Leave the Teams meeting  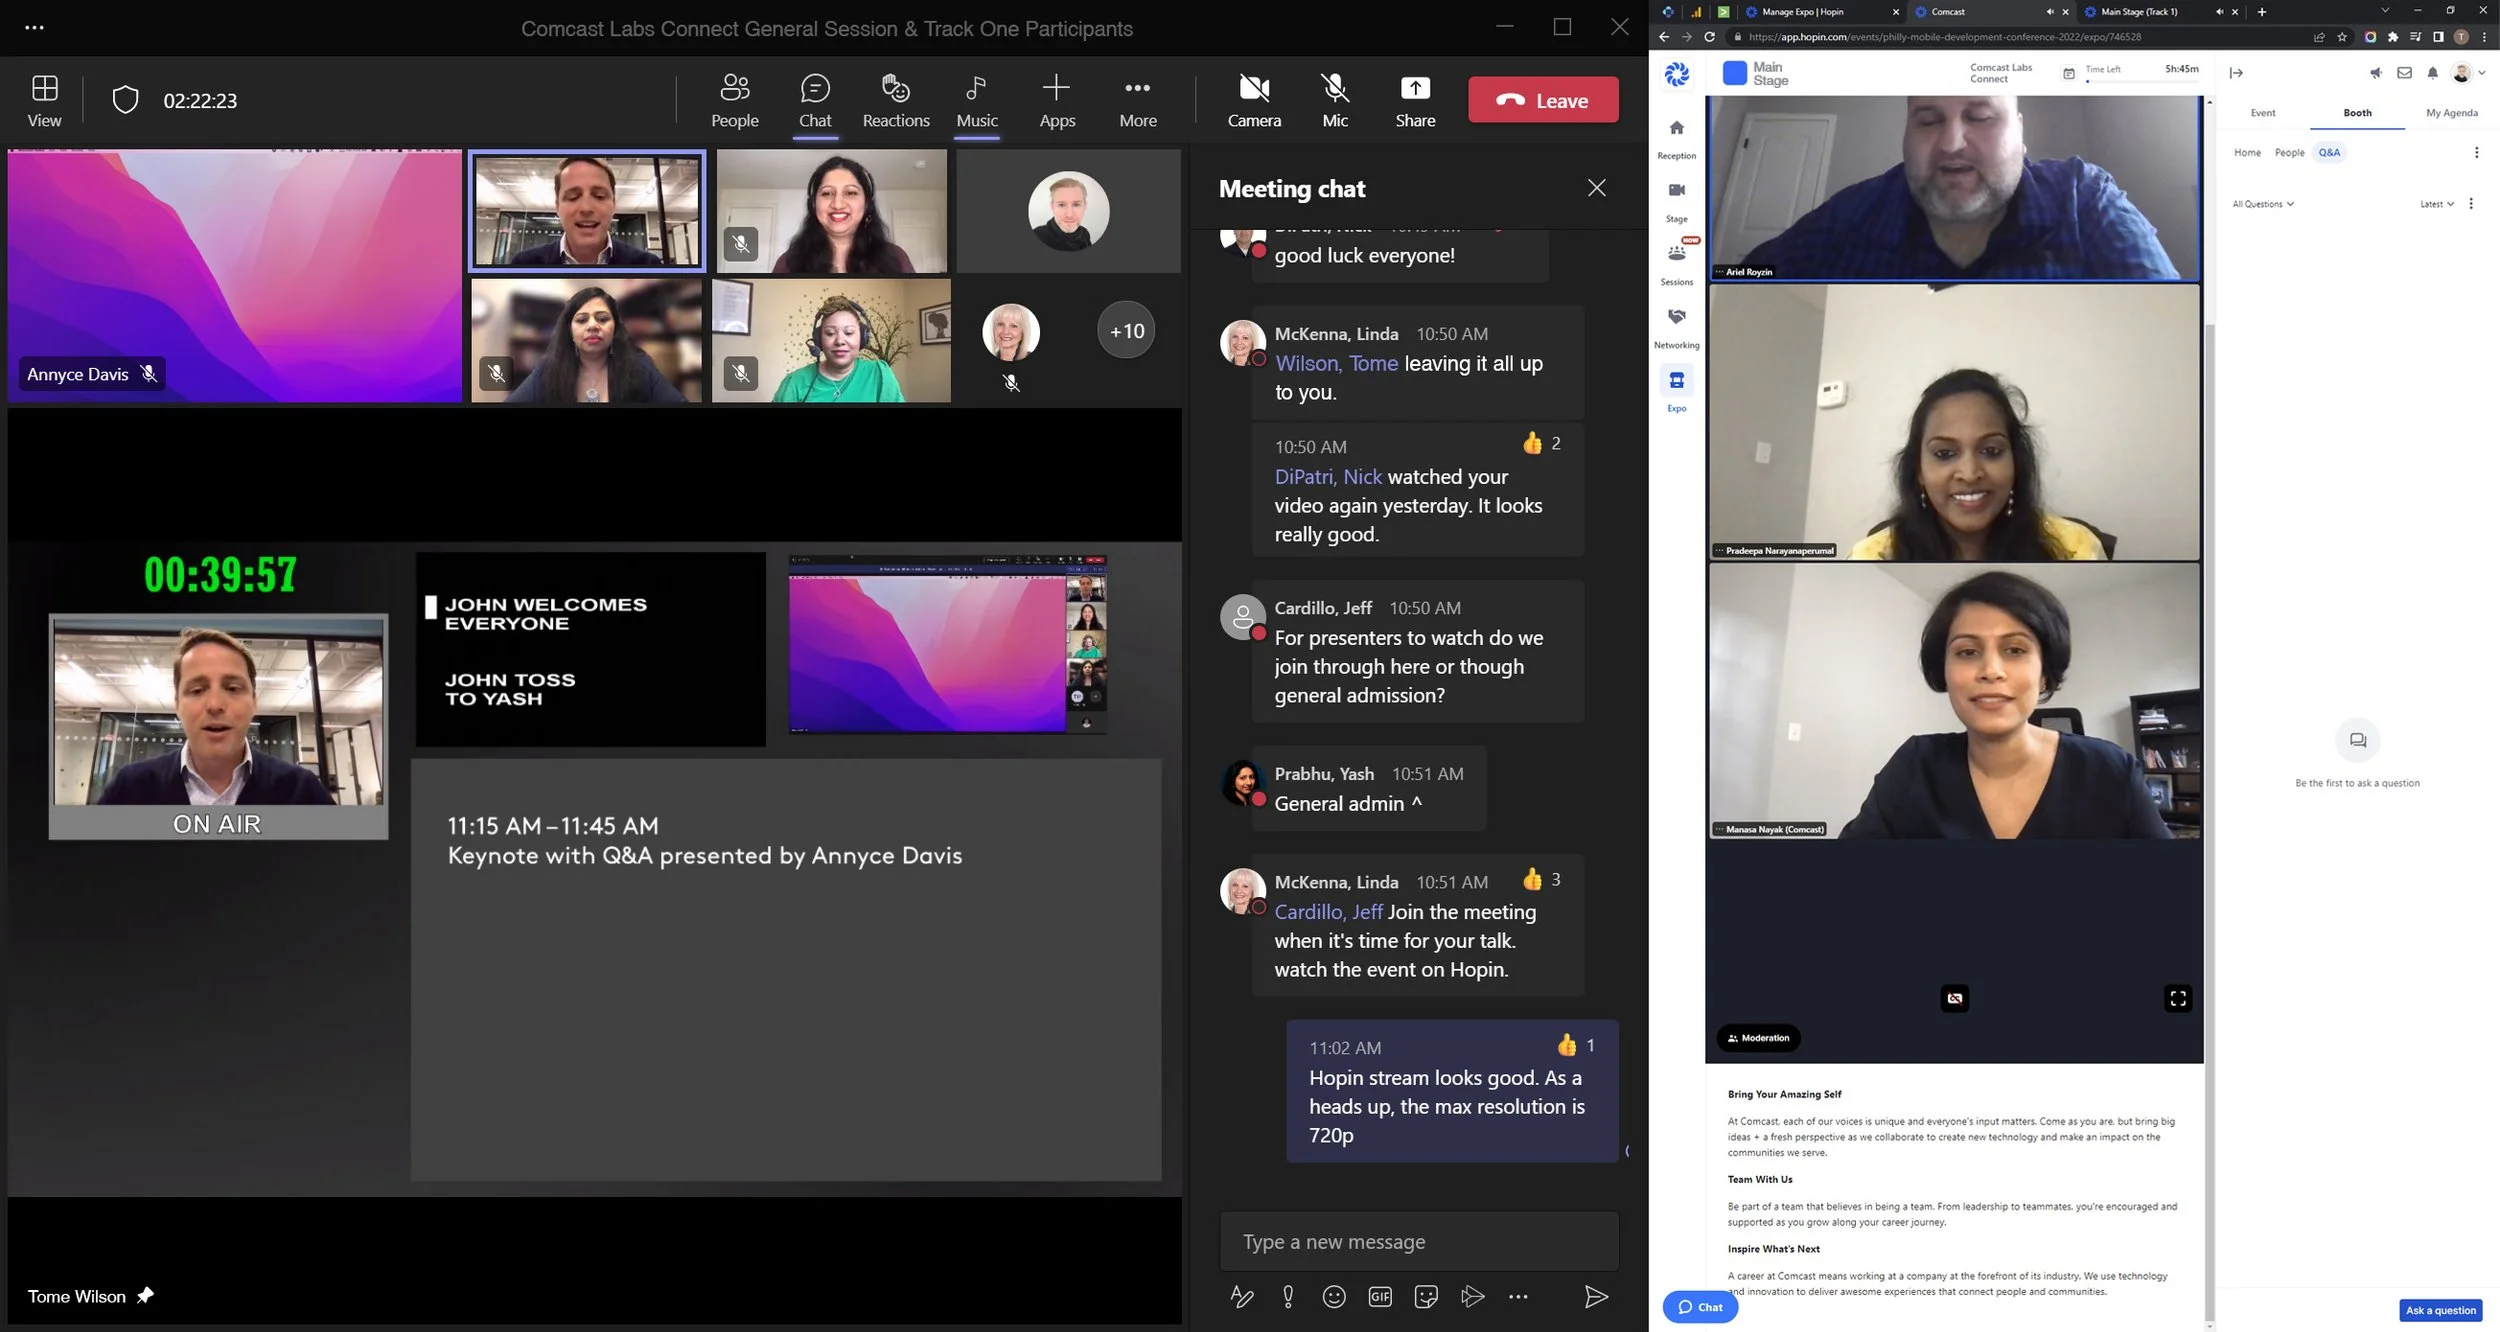[1542, 100]
